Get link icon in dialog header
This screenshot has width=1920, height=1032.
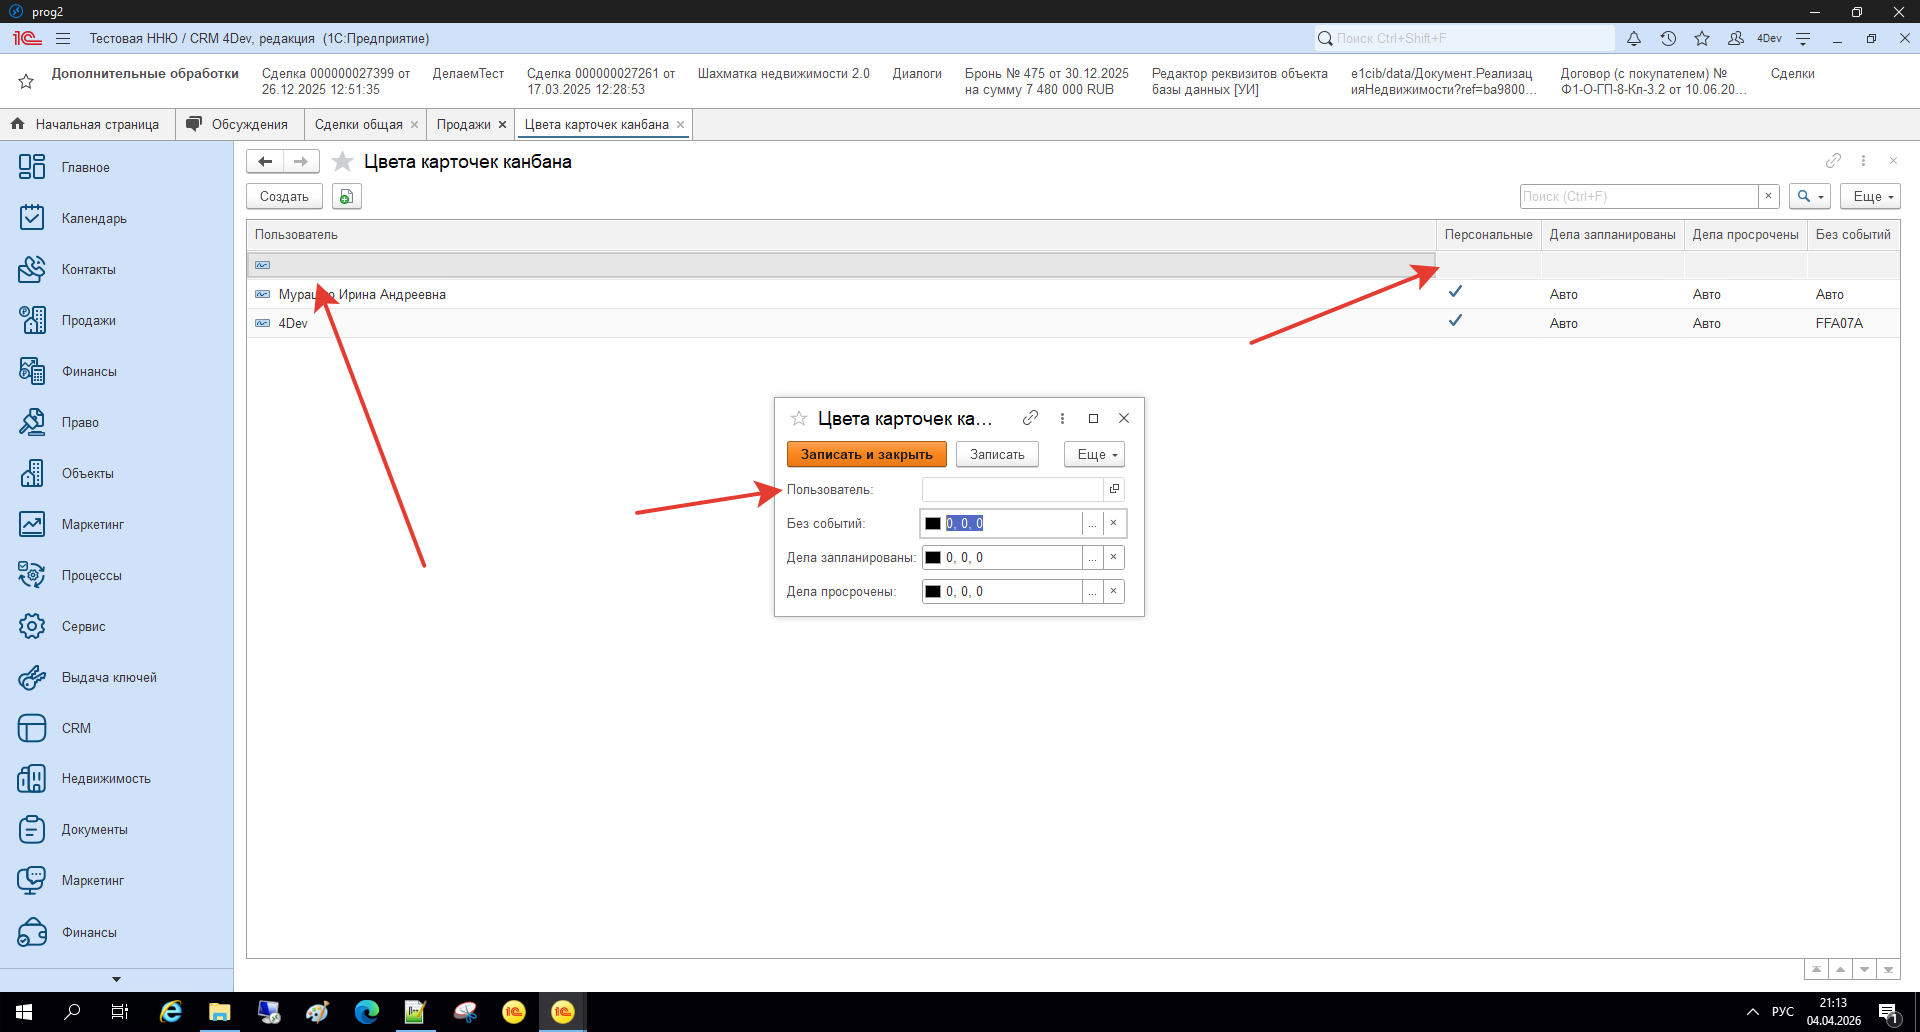point(1030,418)
